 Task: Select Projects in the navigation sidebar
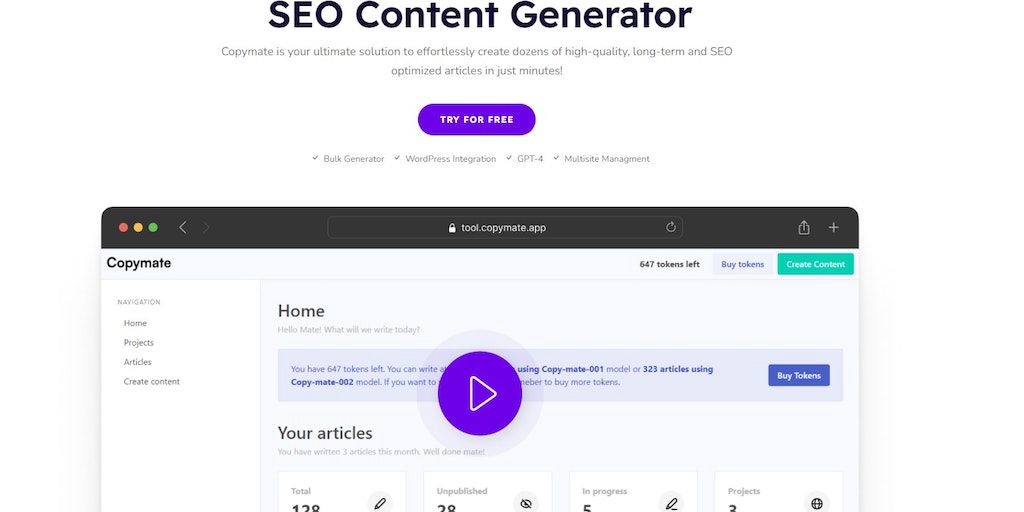pos(139,343)
